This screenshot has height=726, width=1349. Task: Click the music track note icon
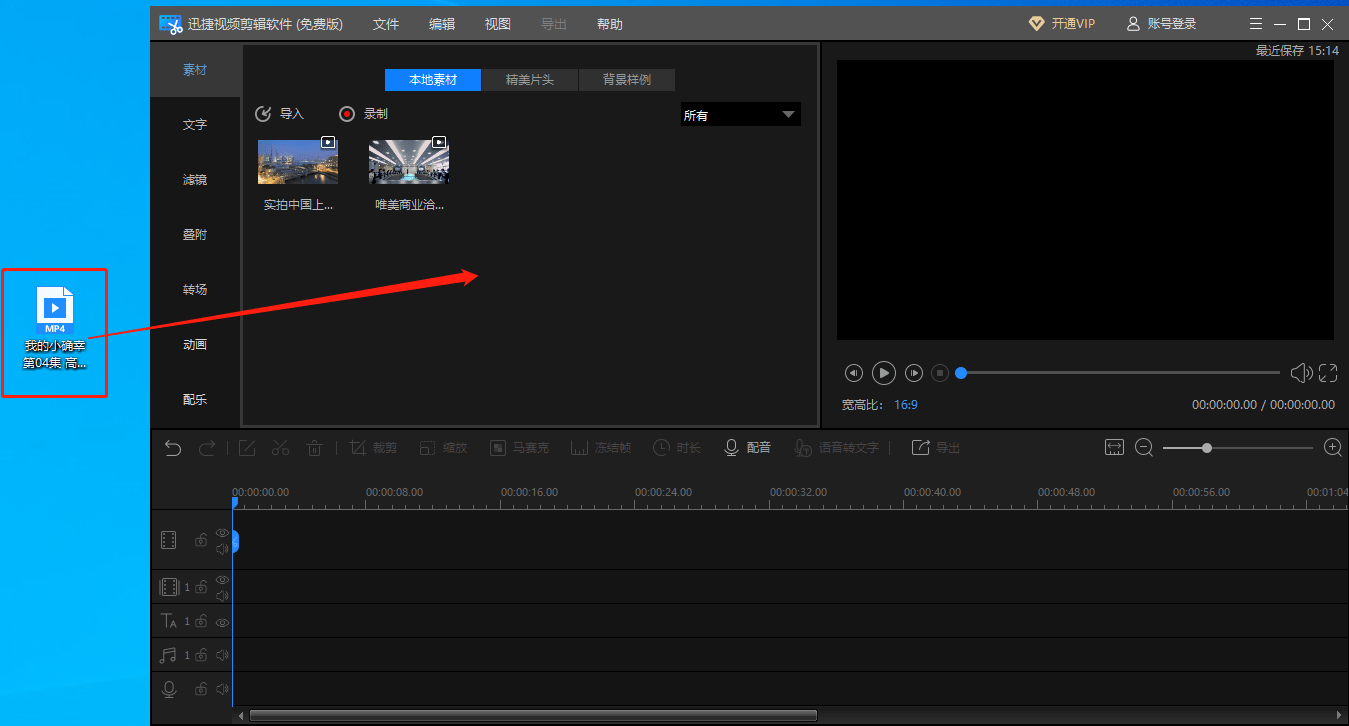169,656
